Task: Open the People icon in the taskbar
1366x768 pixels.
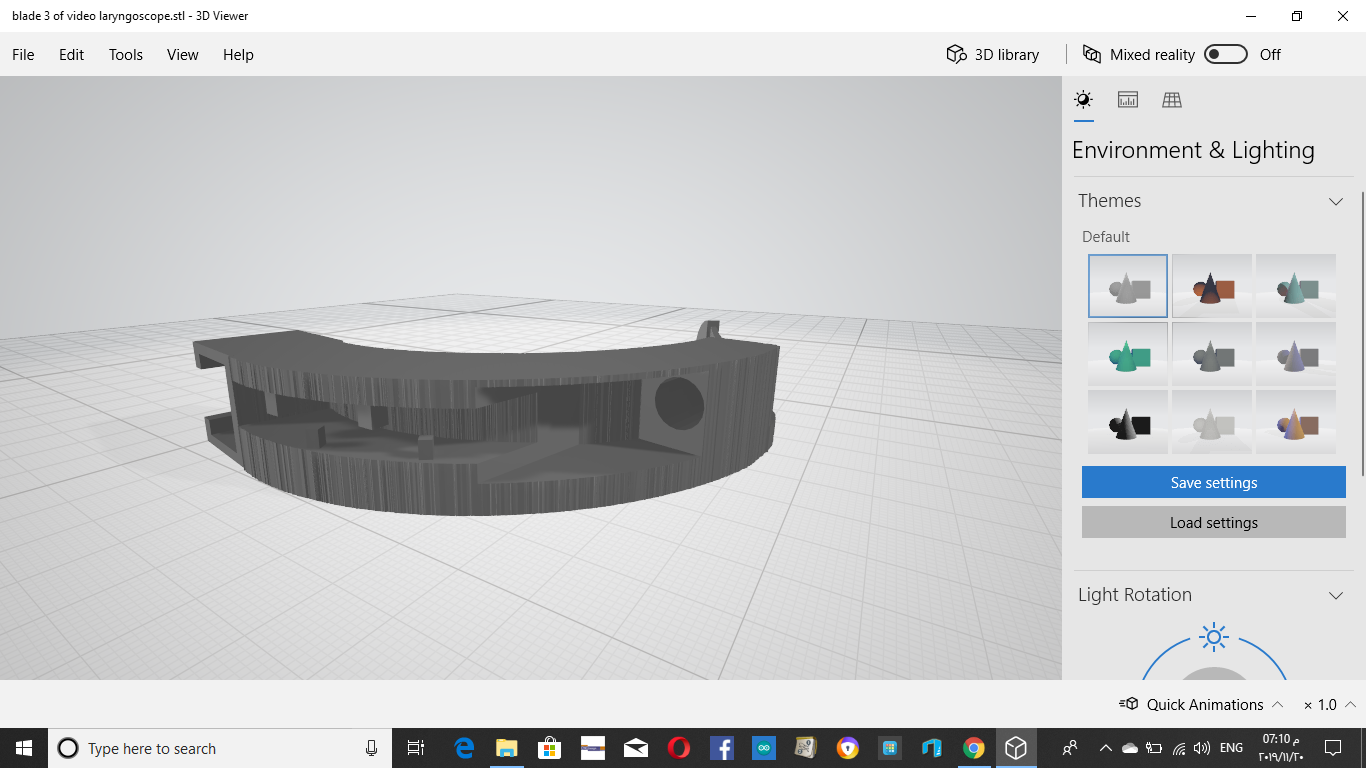Action: point(1070,748)
